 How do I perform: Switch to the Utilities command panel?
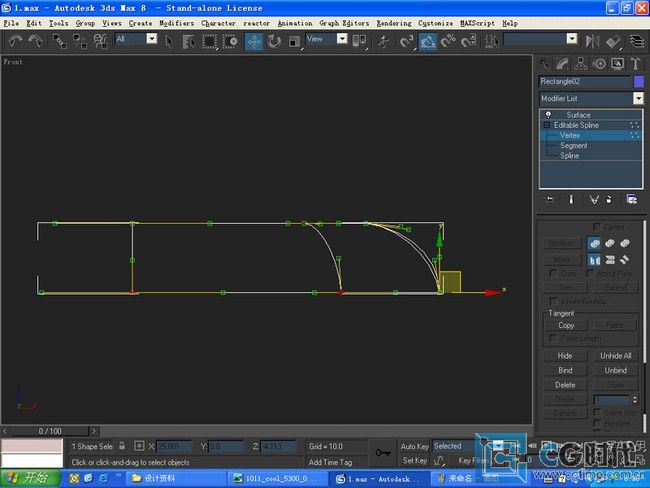point(635,63)
